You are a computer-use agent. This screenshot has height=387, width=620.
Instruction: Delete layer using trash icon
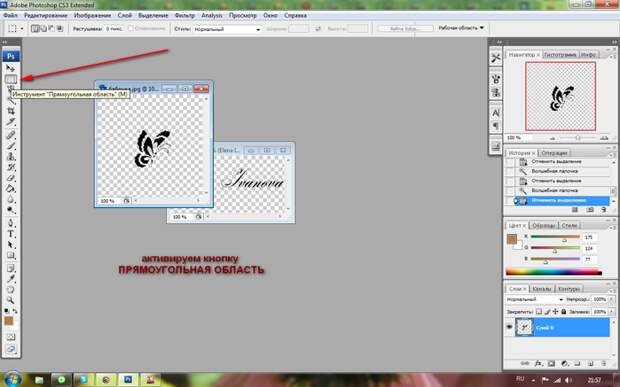coord(604,363)
